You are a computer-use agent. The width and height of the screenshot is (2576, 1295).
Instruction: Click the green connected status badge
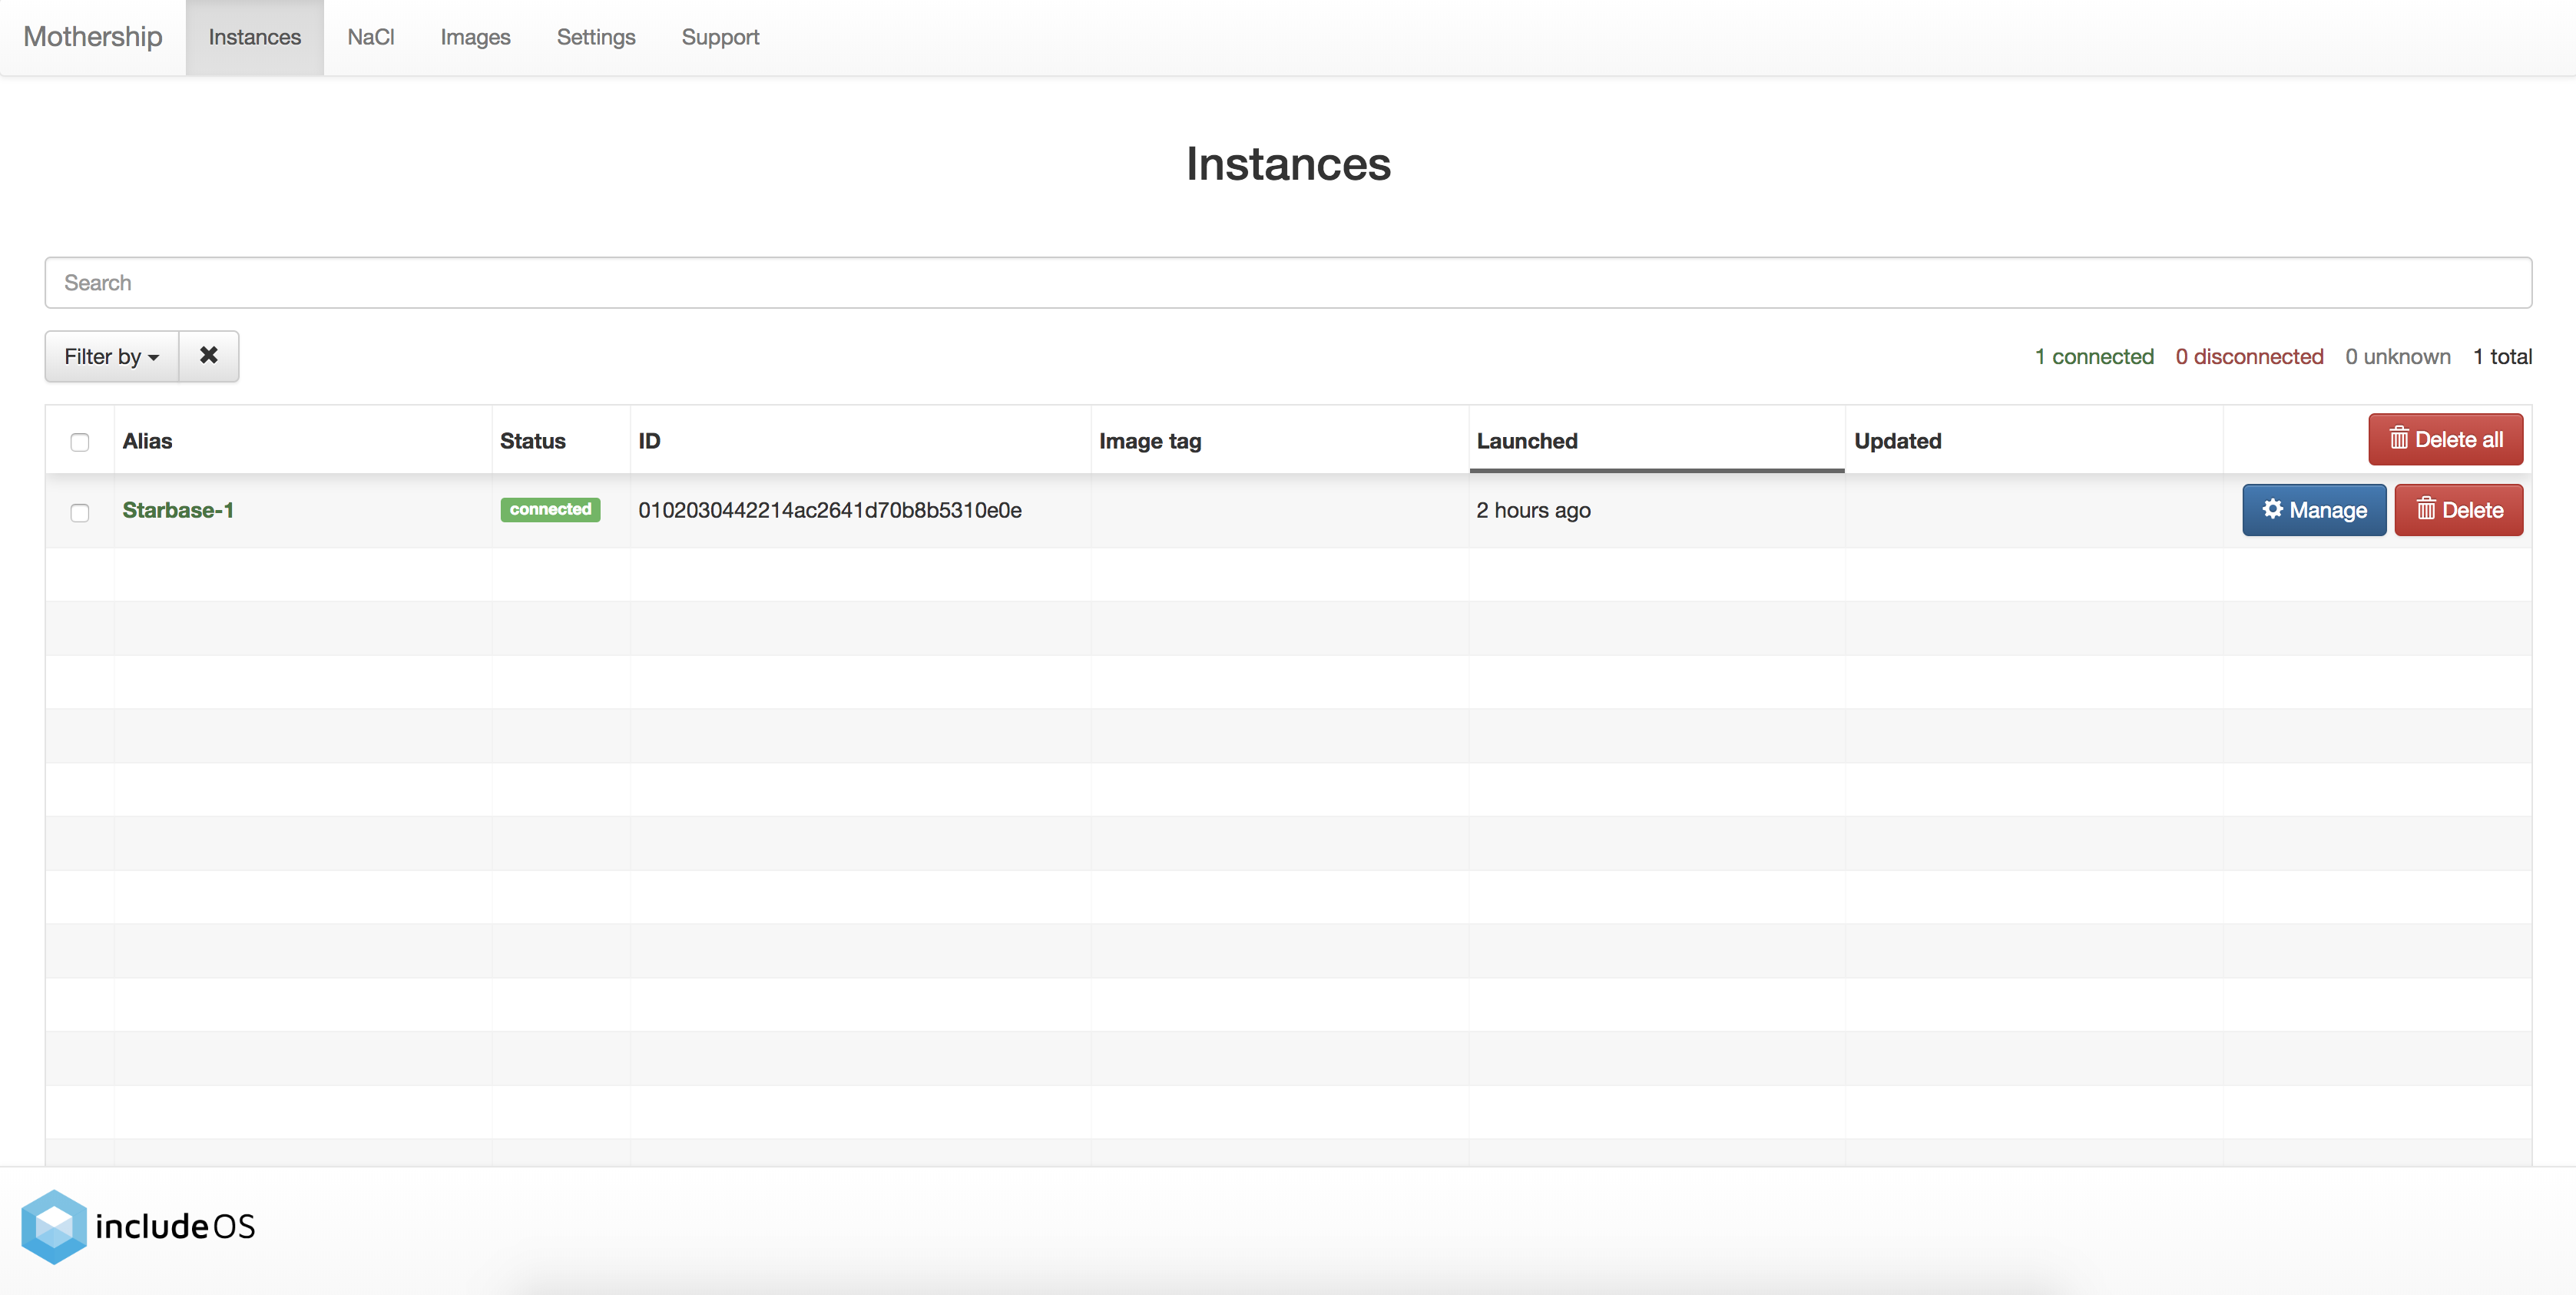(550, 510)
